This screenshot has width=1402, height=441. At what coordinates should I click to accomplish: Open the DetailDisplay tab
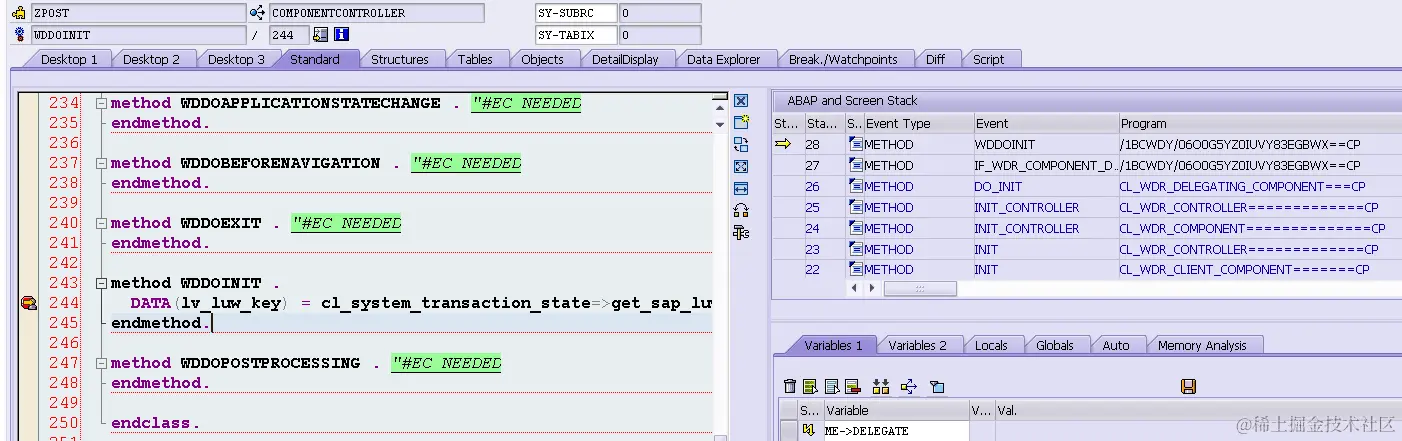tap(625, 59)
